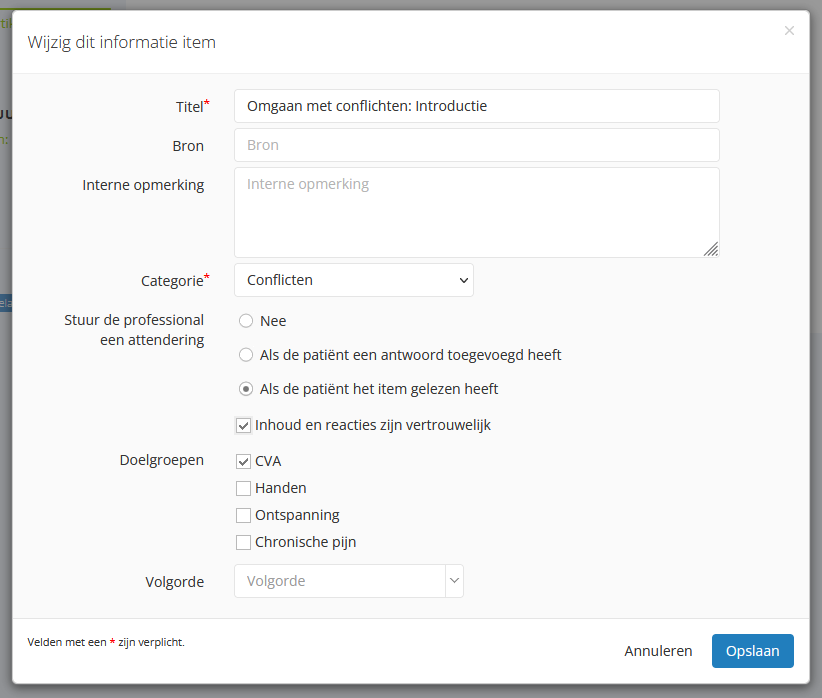
Task: Focus the Interne opmerking text area
Action: point(476,212)
